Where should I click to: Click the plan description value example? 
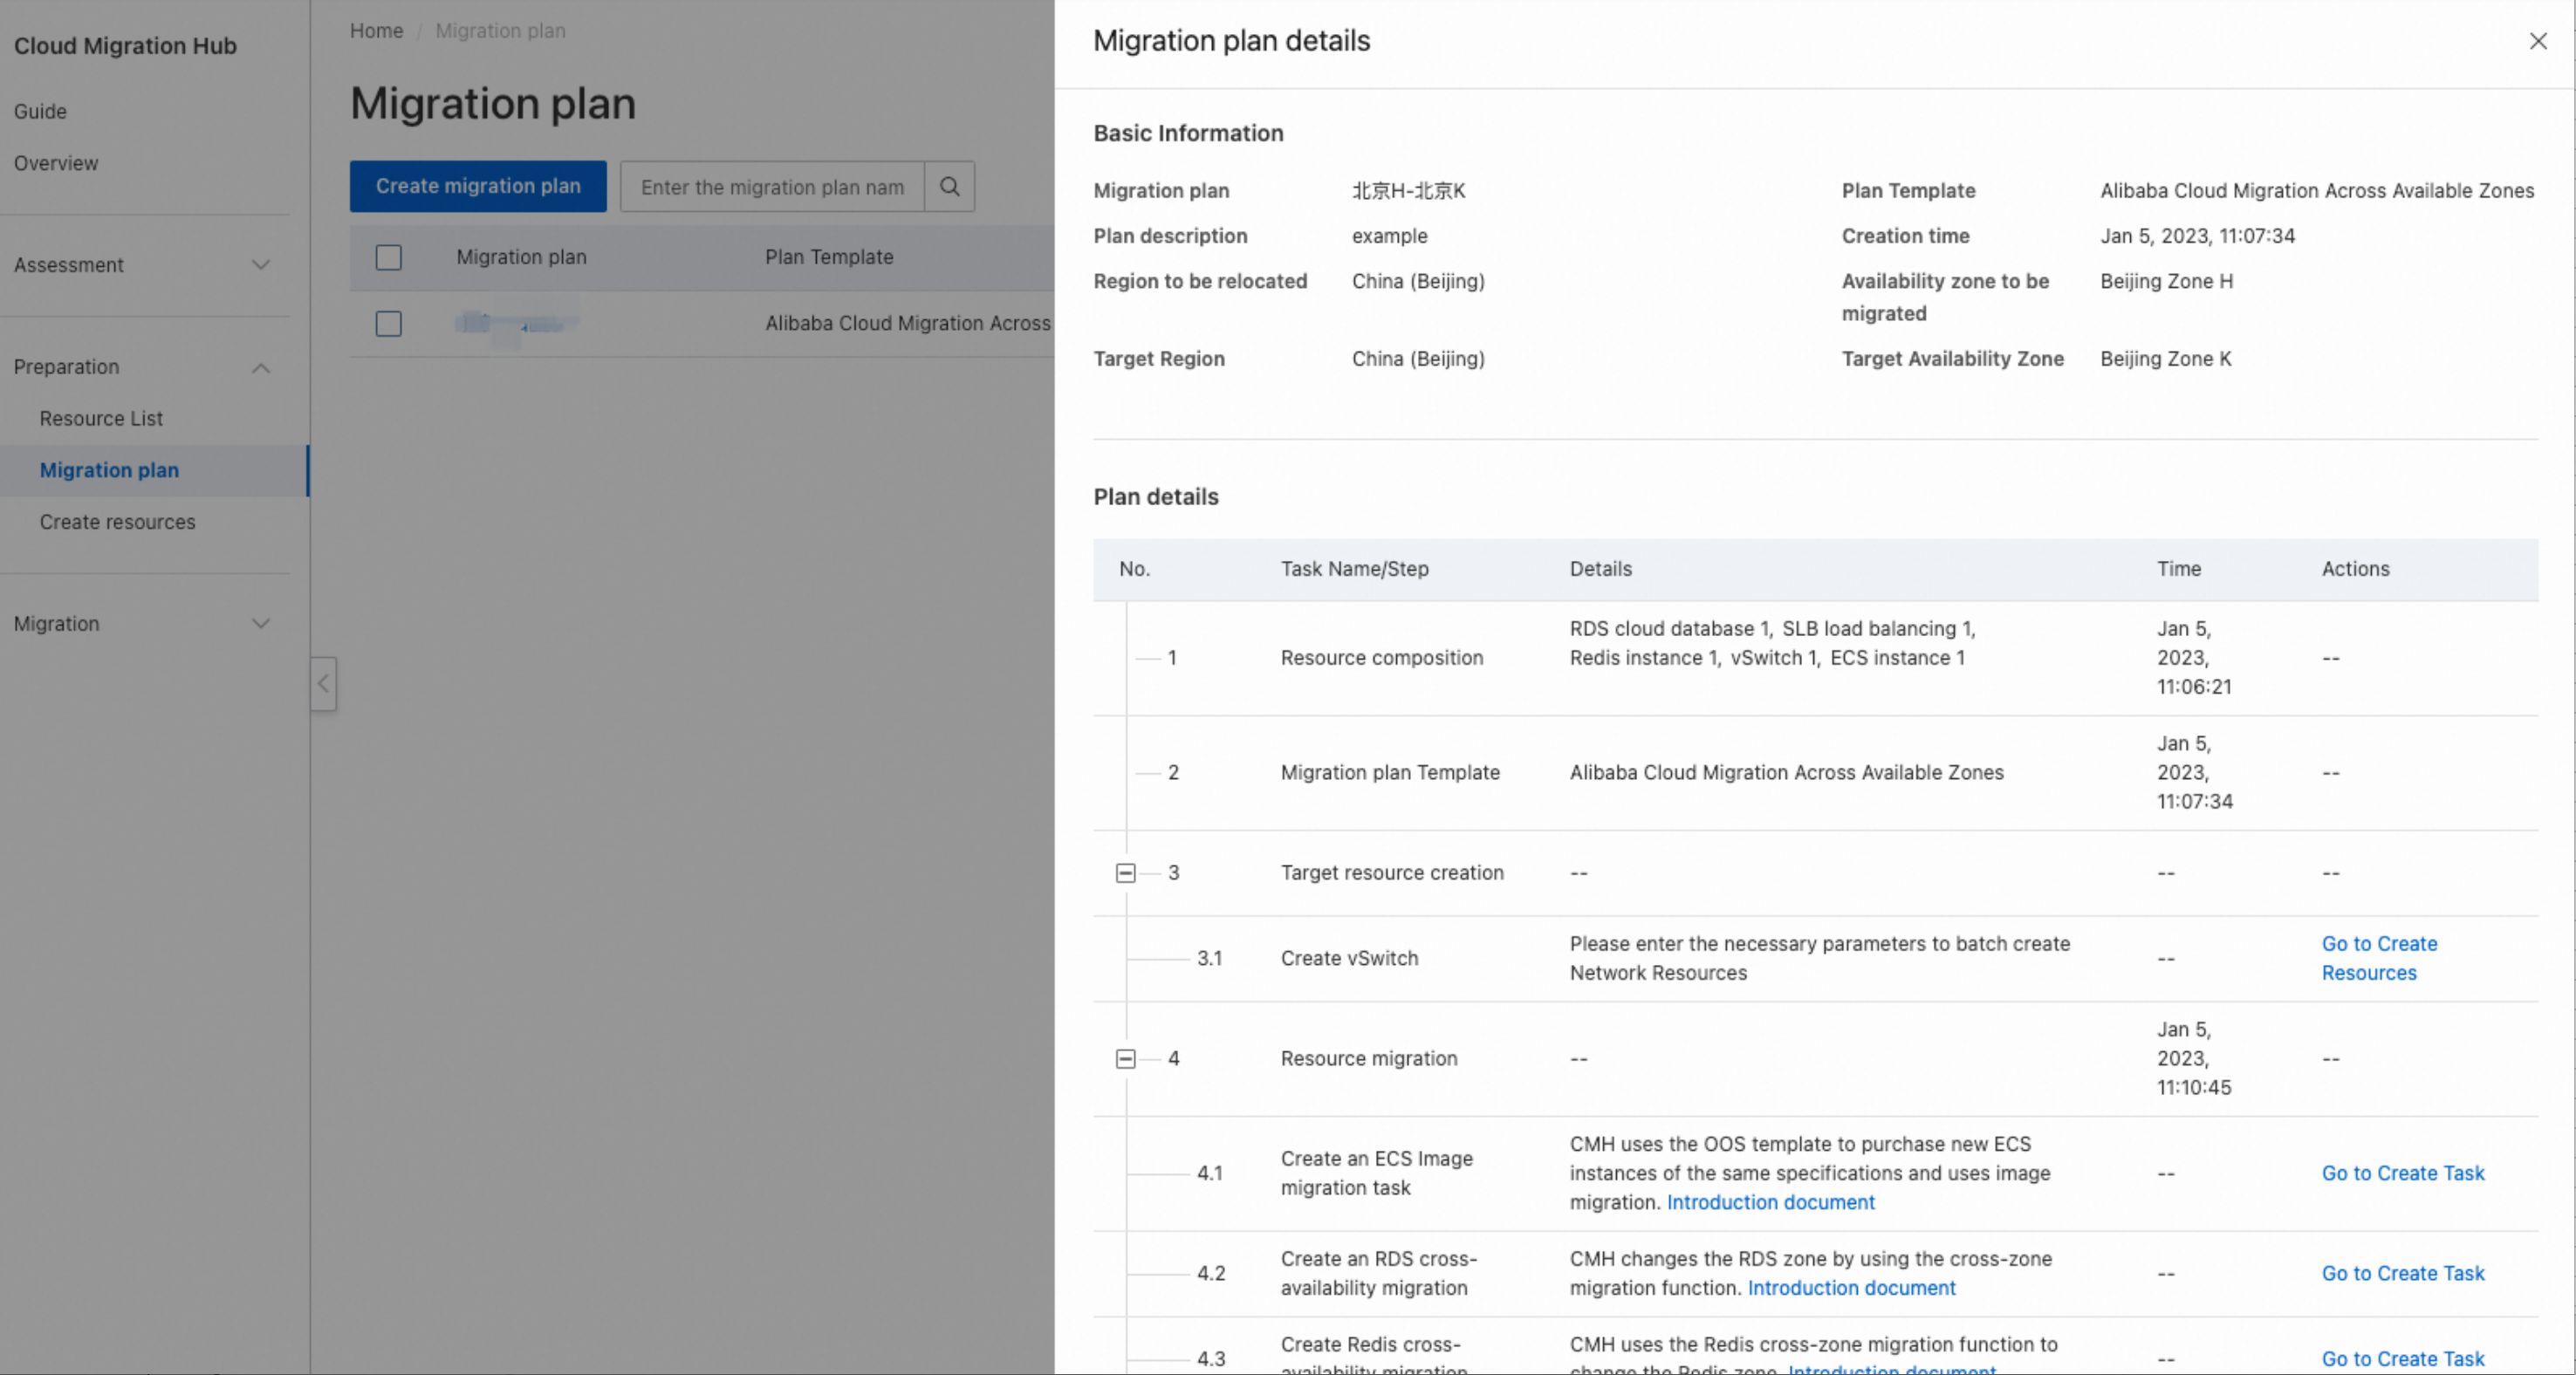[x=1389, y=236]
